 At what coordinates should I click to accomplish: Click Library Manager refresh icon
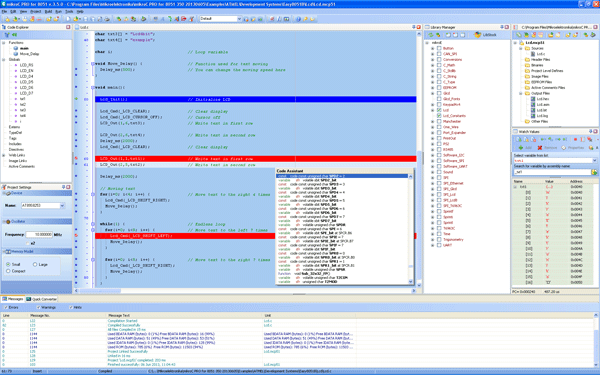tap(431, 35)
